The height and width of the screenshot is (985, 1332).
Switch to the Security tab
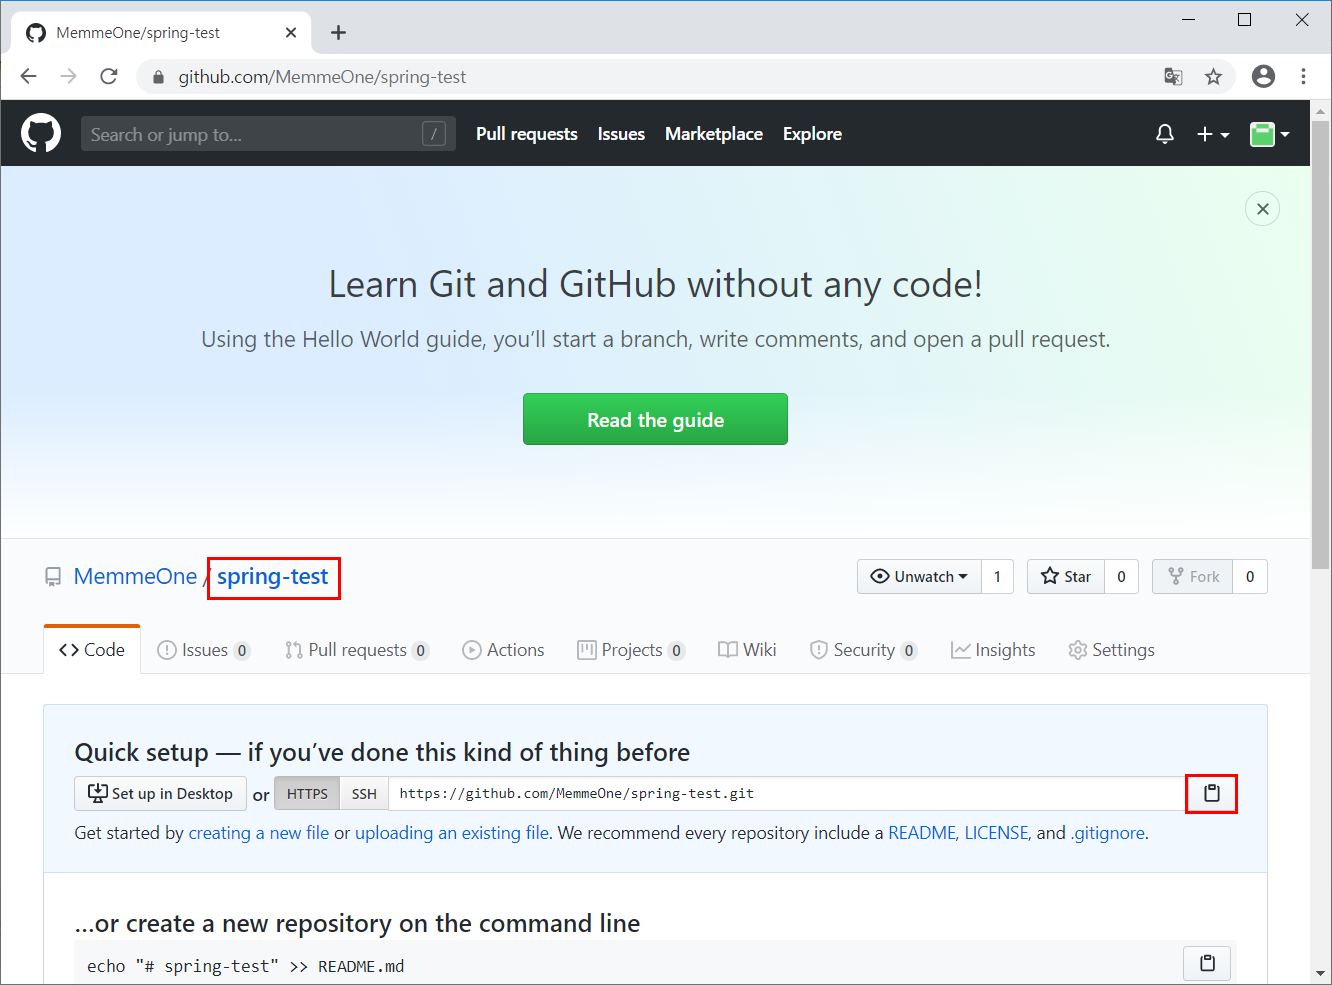[x=863, y=650]
